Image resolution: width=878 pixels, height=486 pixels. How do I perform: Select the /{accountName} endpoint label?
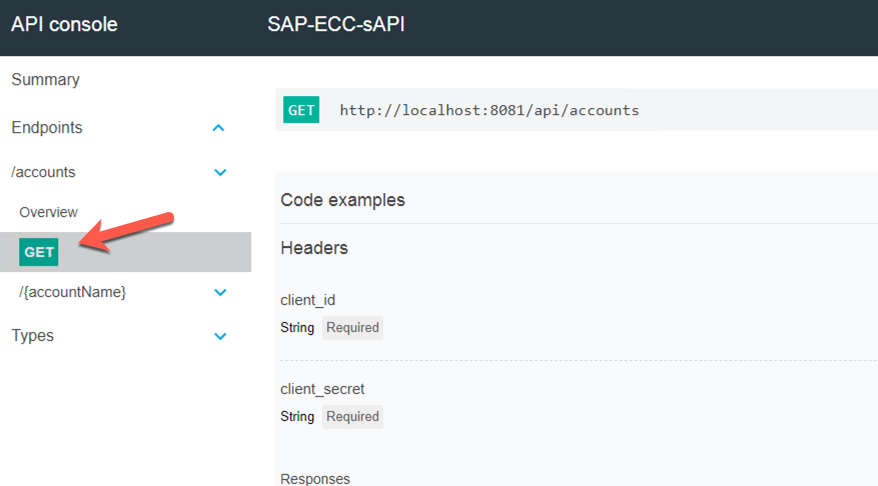tap(73, 292)
